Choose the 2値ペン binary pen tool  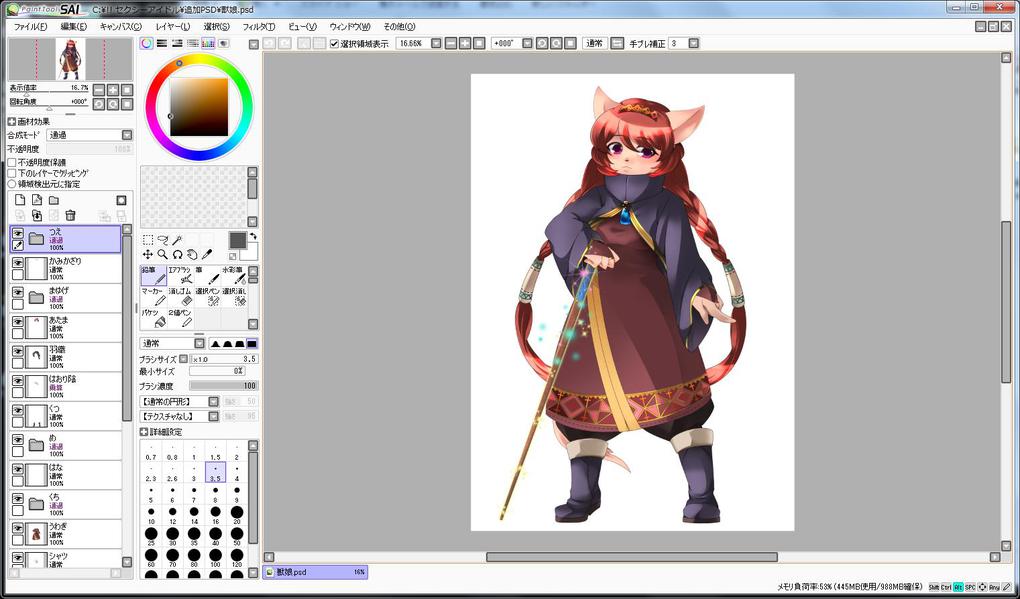pos(180,318)
